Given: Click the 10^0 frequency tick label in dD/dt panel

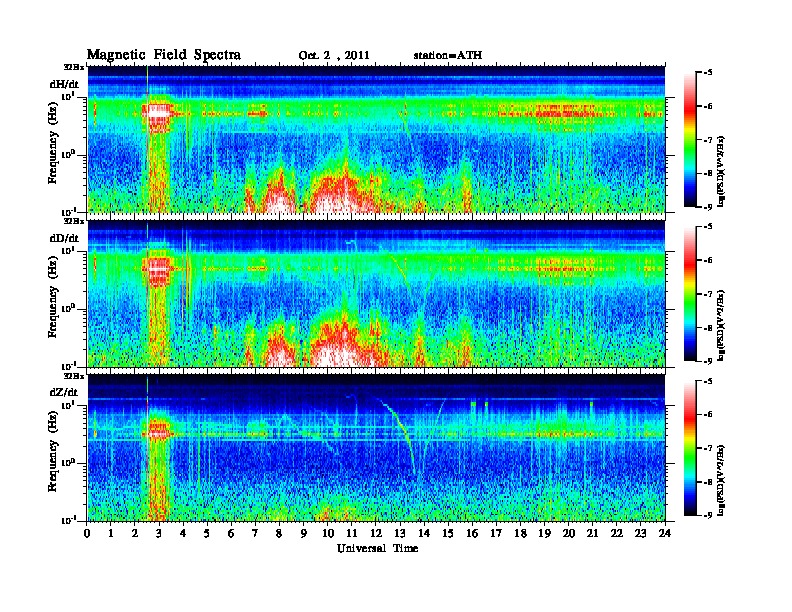Looking at the screenshot, I should click(x=69, y=308).
